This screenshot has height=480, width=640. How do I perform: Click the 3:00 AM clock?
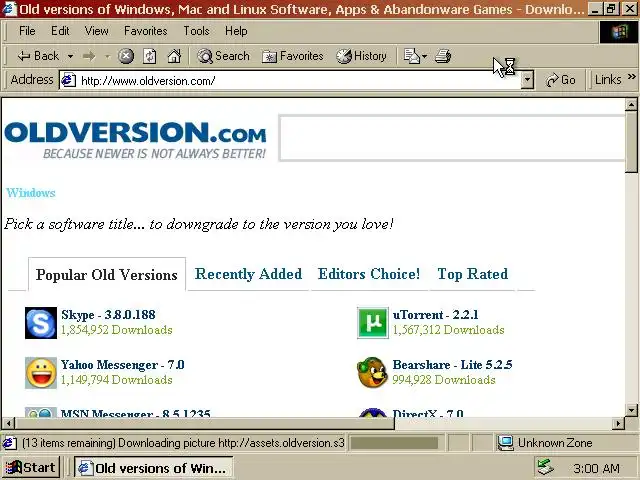[596, 468]
